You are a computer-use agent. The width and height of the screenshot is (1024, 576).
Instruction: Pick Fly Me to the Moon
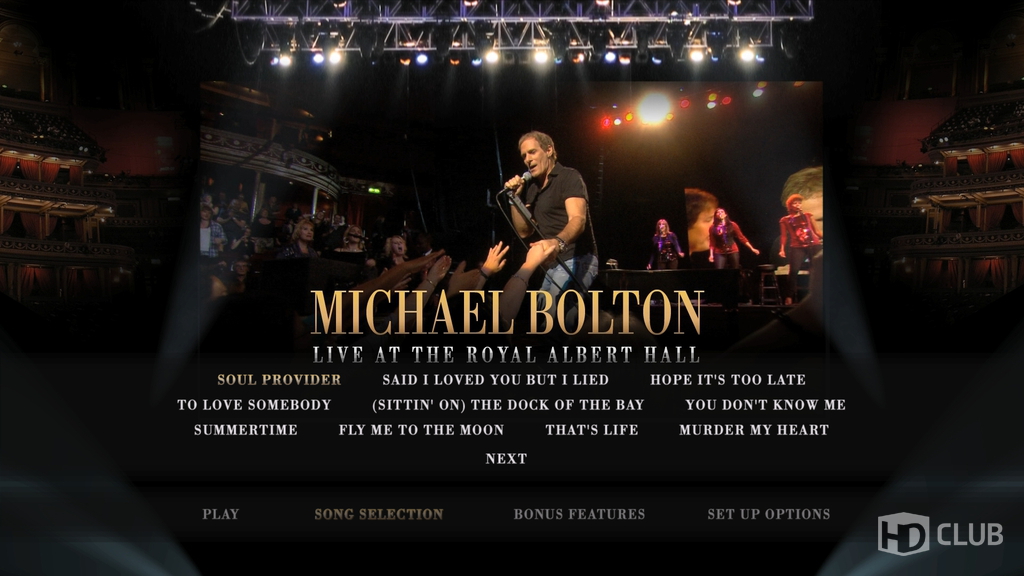point(421,430)
